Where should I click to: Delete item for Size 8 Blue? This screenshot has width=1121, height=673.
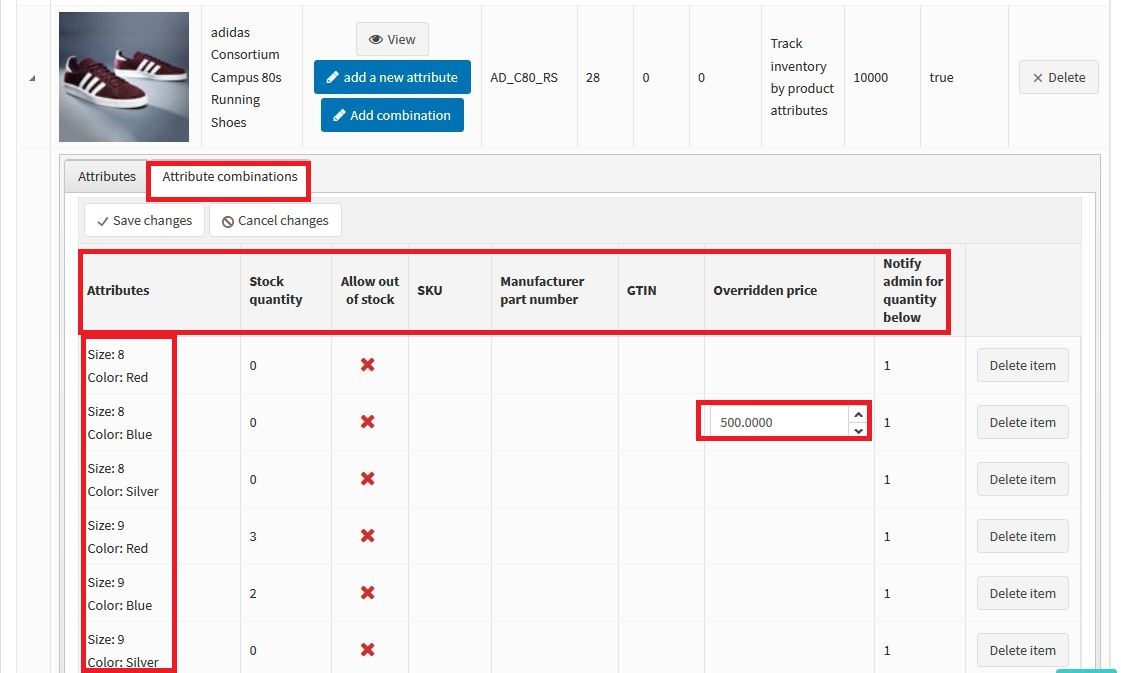point(1022,422)
